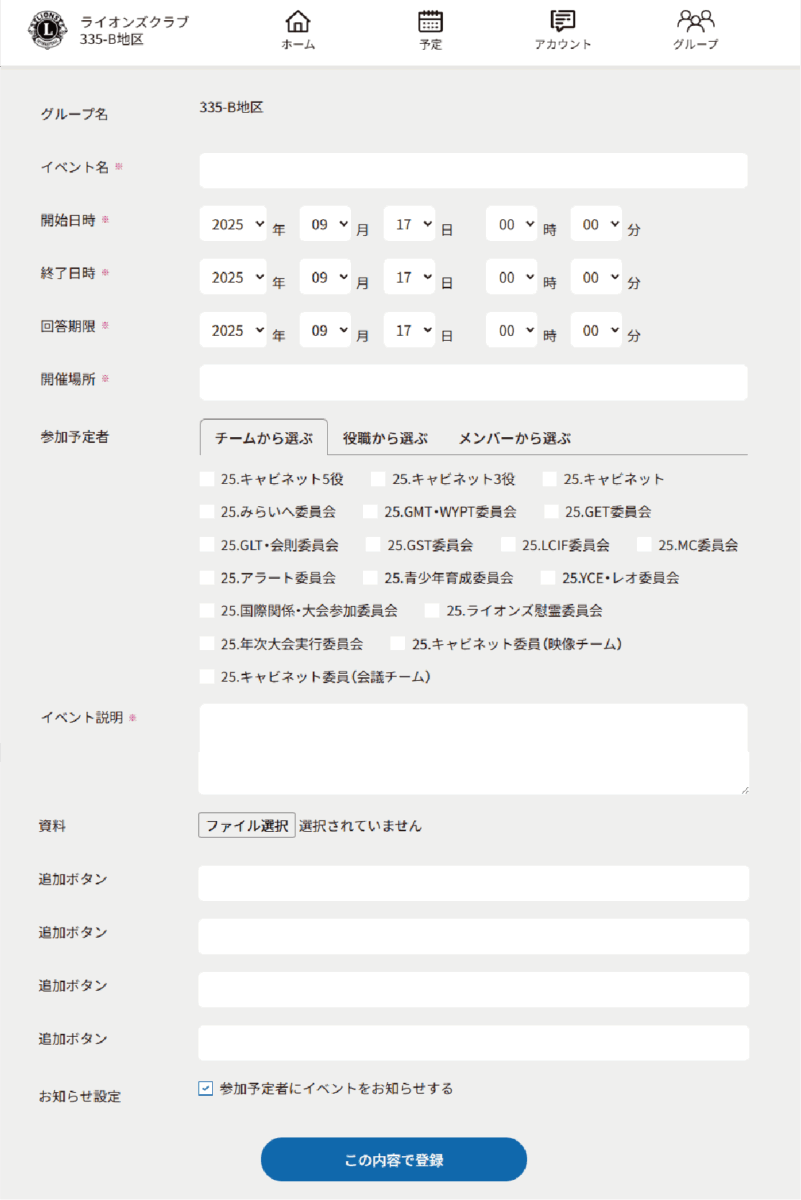Open the アカウント account icon
Viewport: 801px width, 1200px height.
[x=563, y=22]
